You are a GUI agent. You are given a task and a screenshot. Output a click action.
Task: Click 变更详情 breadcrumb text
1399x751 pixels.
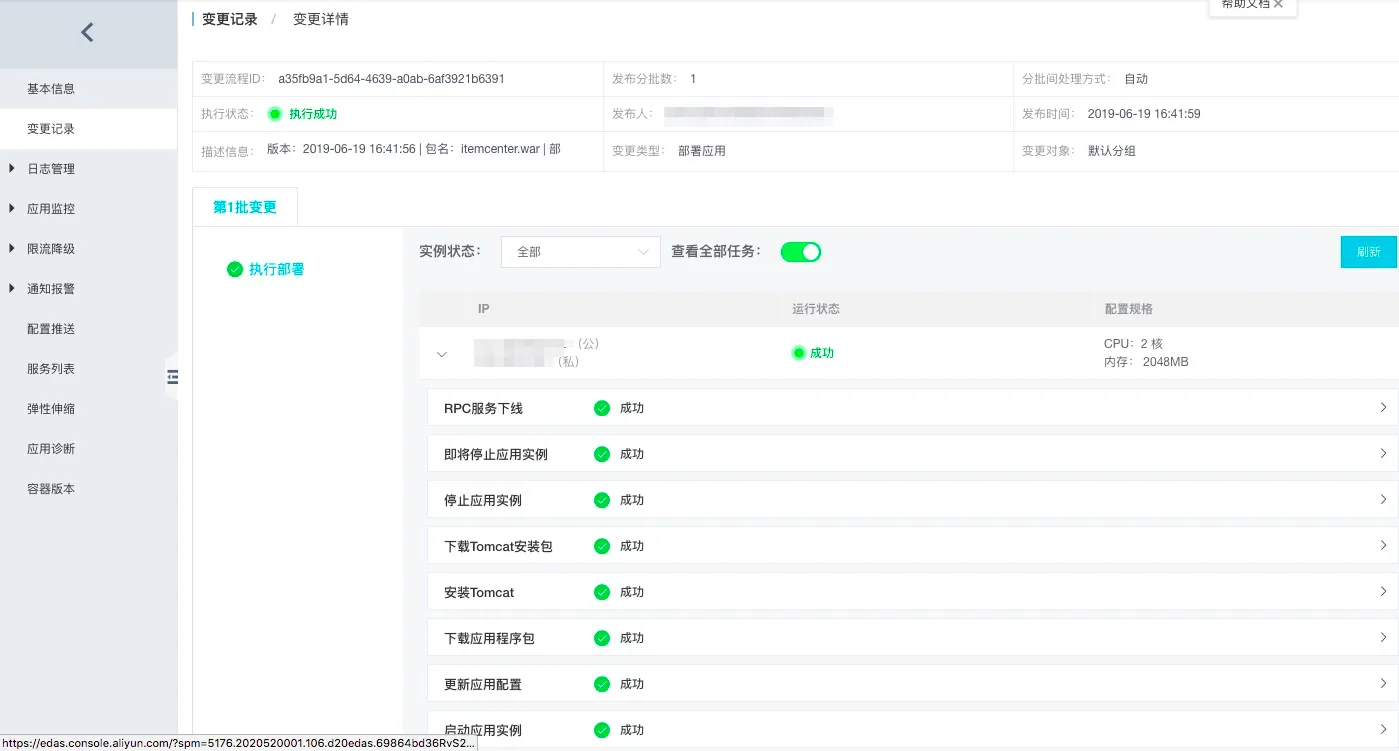click(321, 19)
